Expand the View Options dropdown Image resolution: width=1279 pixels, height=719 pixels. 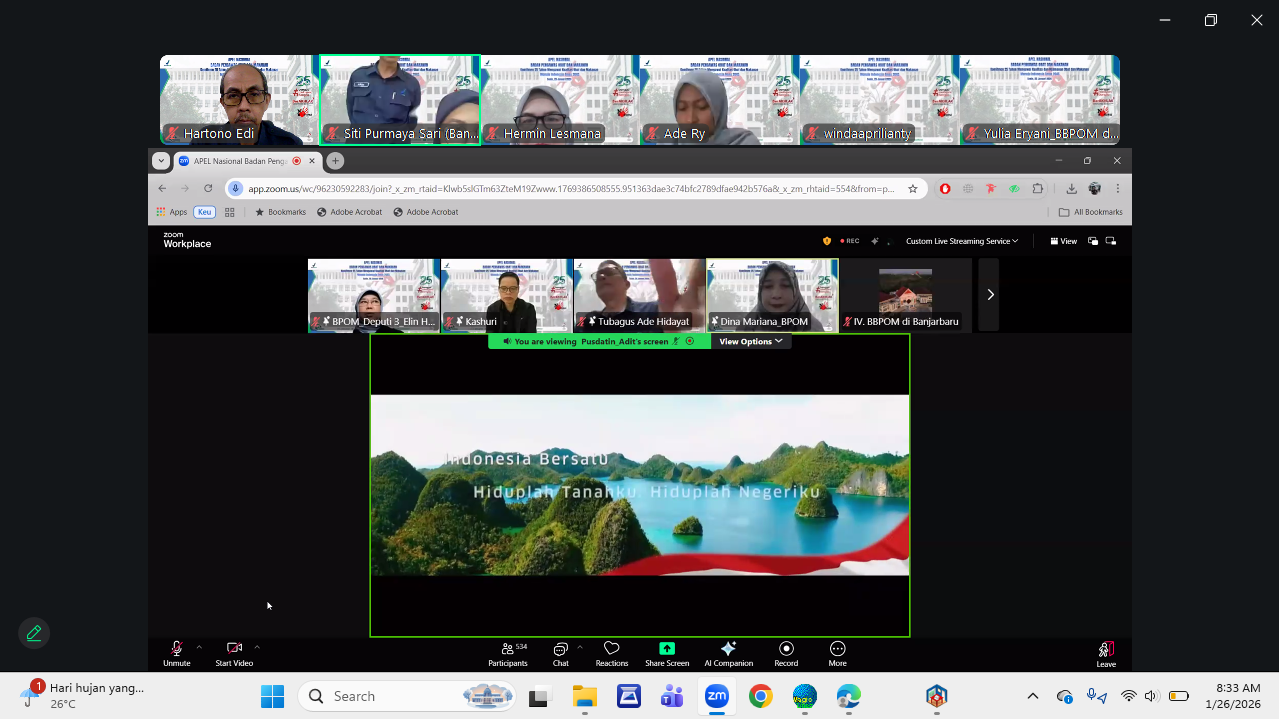click(x=750, y=341)
